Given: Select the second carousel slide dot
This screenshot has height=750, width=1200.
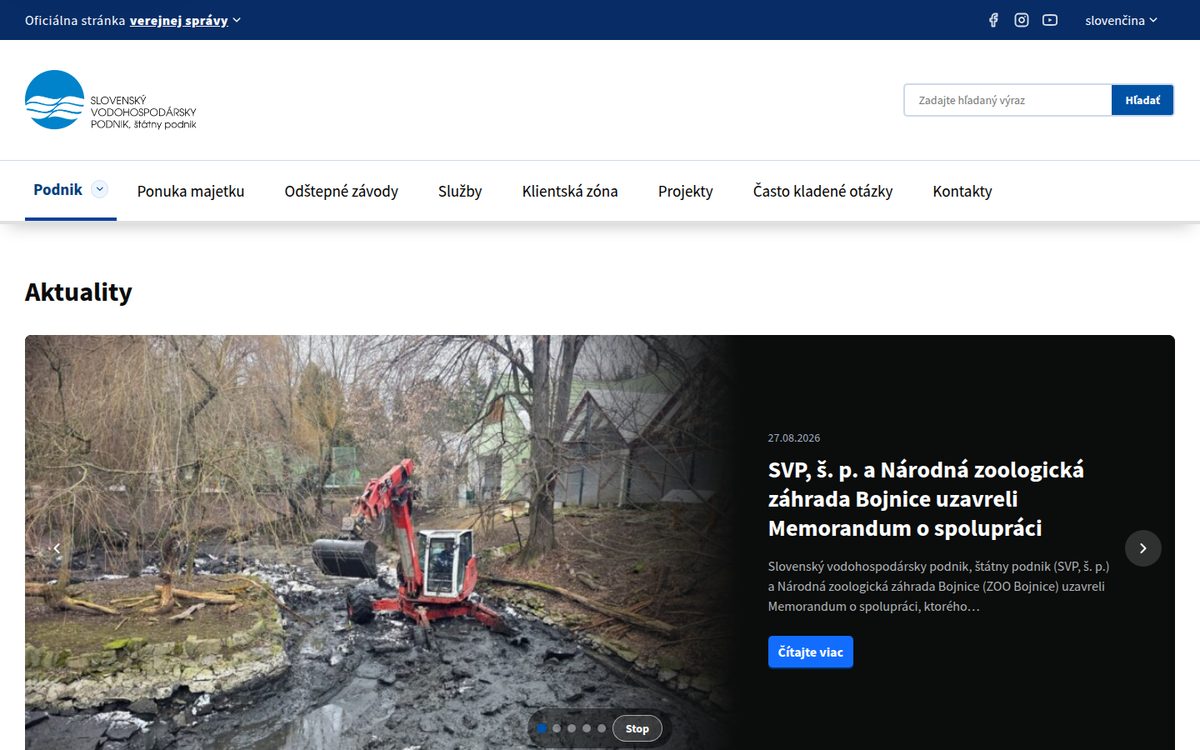Looking at the screenshot, I should click(x=556, y=729).
